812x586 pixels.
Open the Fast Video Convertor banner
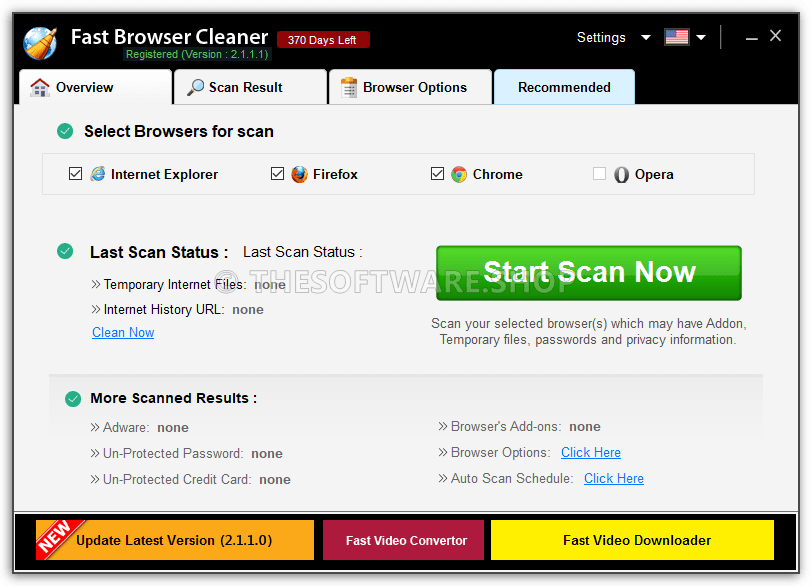click(403, 540)
